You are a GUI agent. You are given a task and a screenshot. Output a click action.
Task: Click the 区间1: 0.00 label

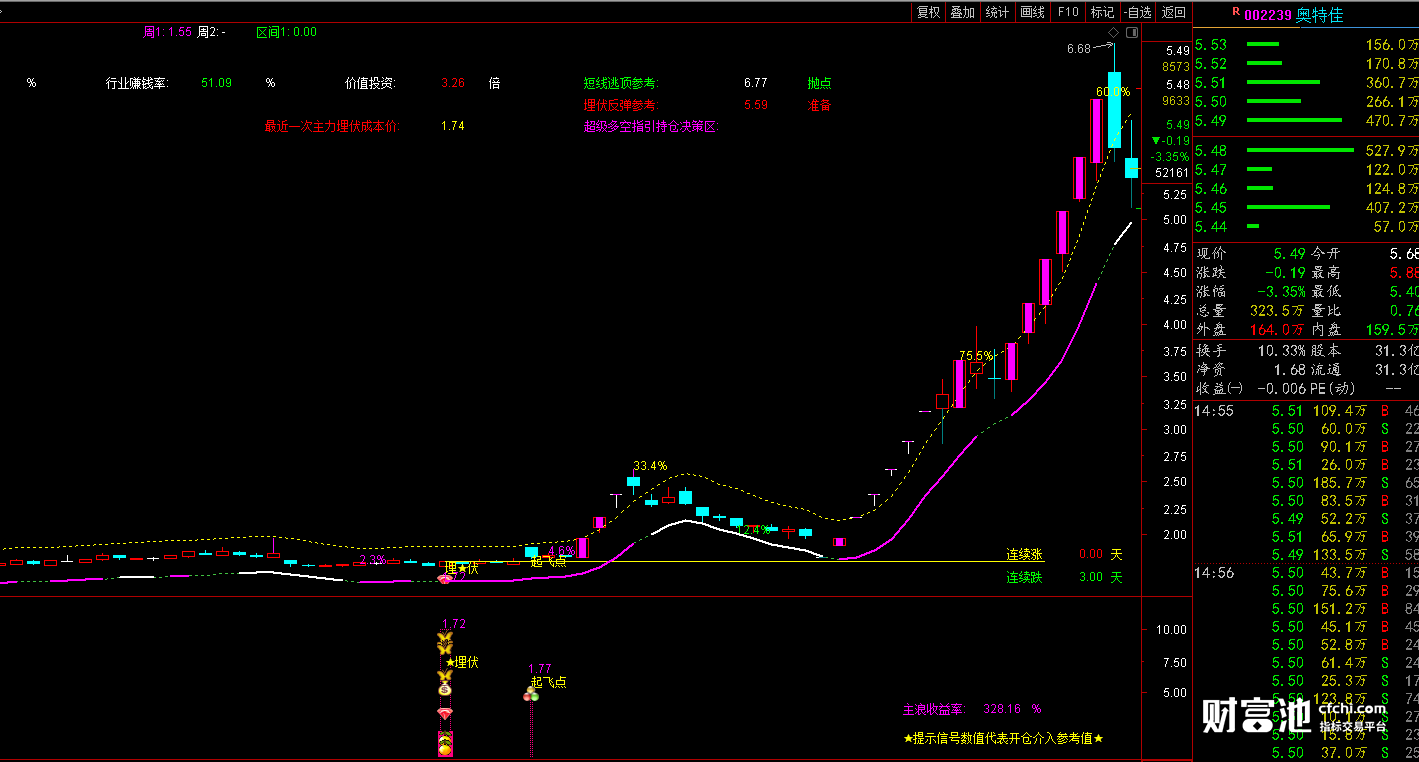click(x=286, y=32)
